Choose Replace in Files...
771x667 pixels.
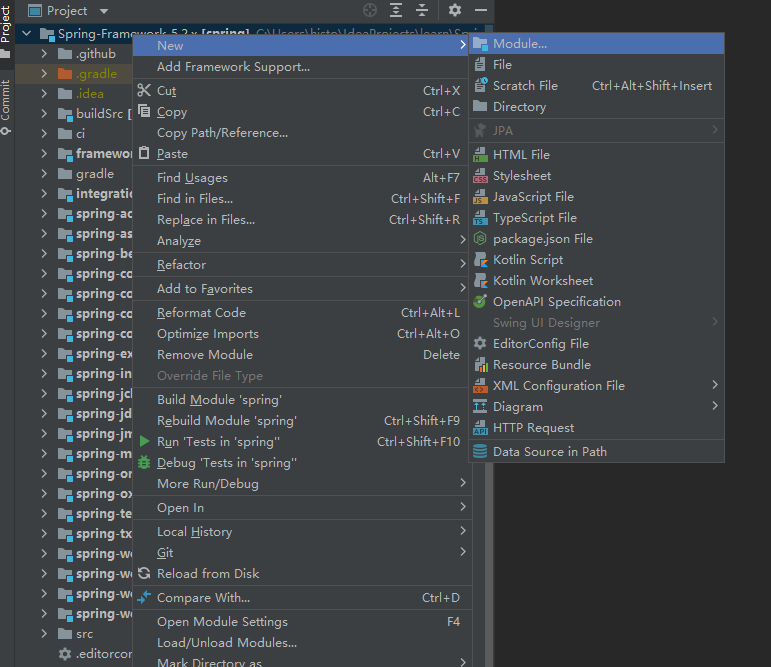(302, 219)
